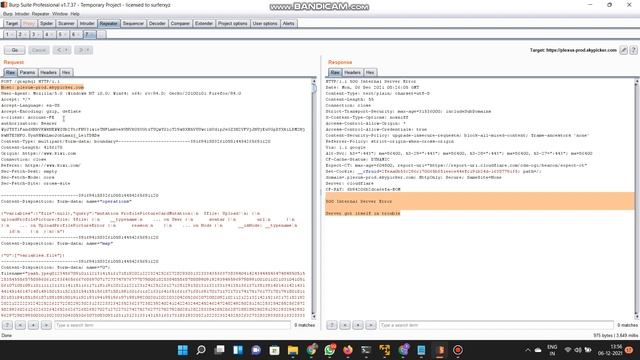This screenshot has width=640, height=360.
Task: Open the Burp menu
Action: [8, 14]
